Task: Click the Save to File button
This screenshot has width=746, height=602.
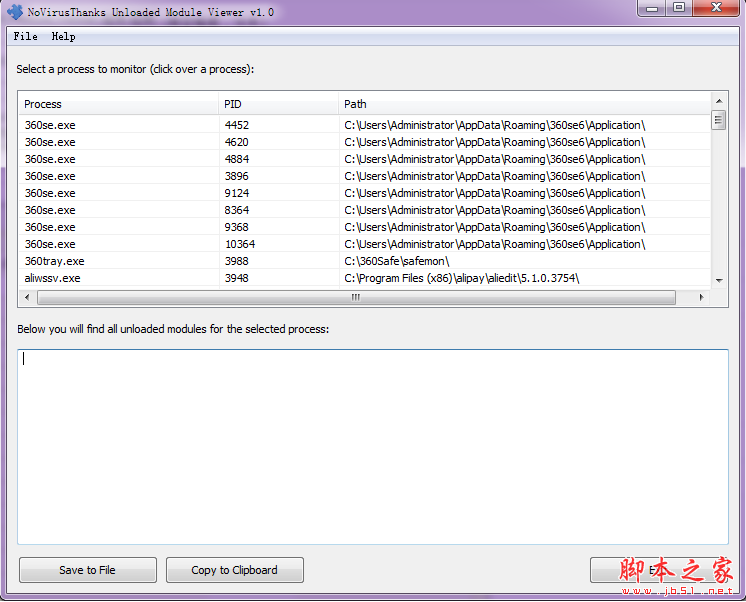Action: coord(88,570)
